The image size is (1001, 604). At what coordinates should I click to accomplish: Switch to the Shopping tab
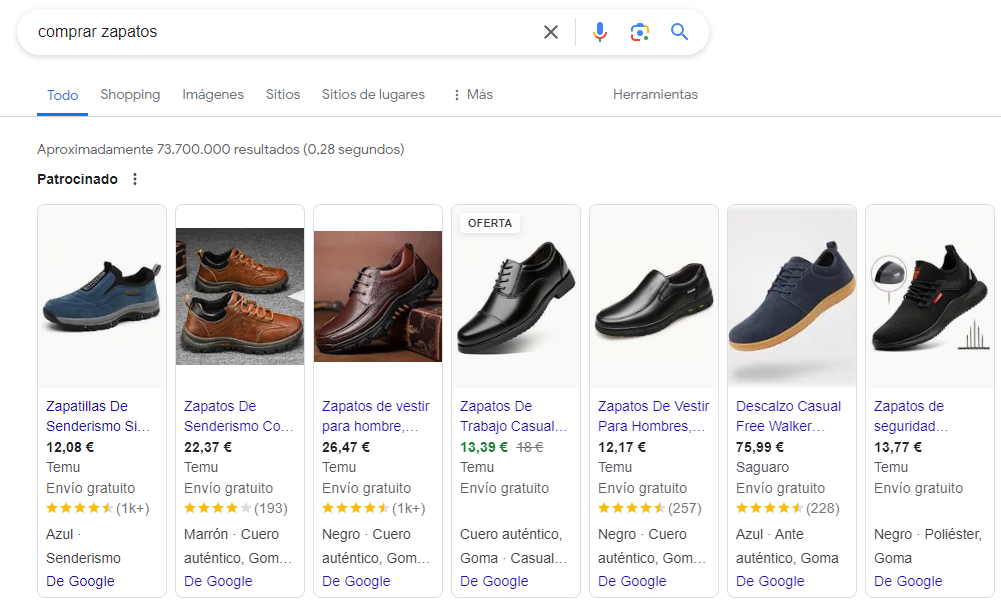pos(130,95)
